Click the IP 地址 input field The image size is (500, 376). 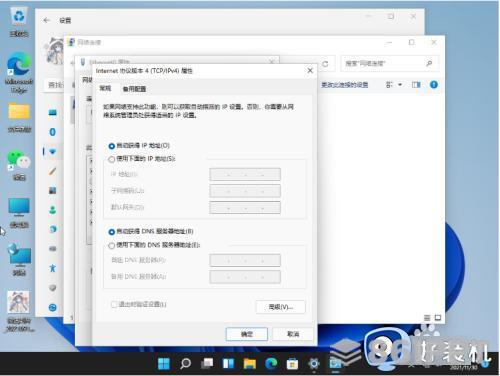245,174
